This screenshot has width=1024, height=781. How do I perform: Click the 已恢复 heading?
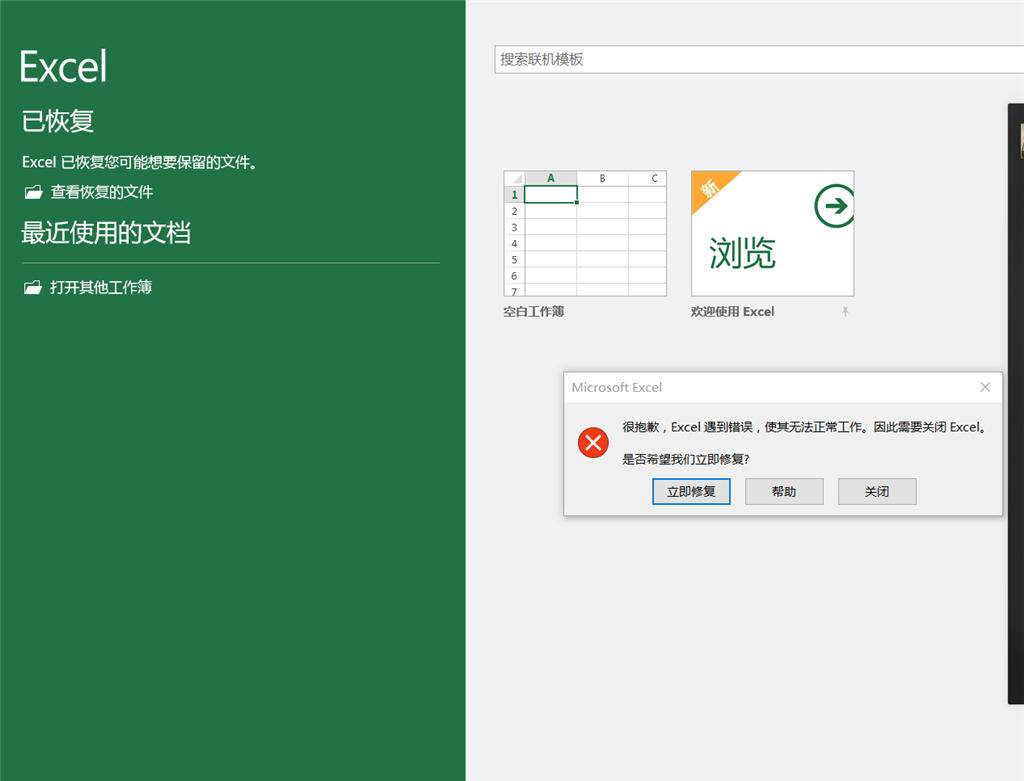click(x=58, y=121)
